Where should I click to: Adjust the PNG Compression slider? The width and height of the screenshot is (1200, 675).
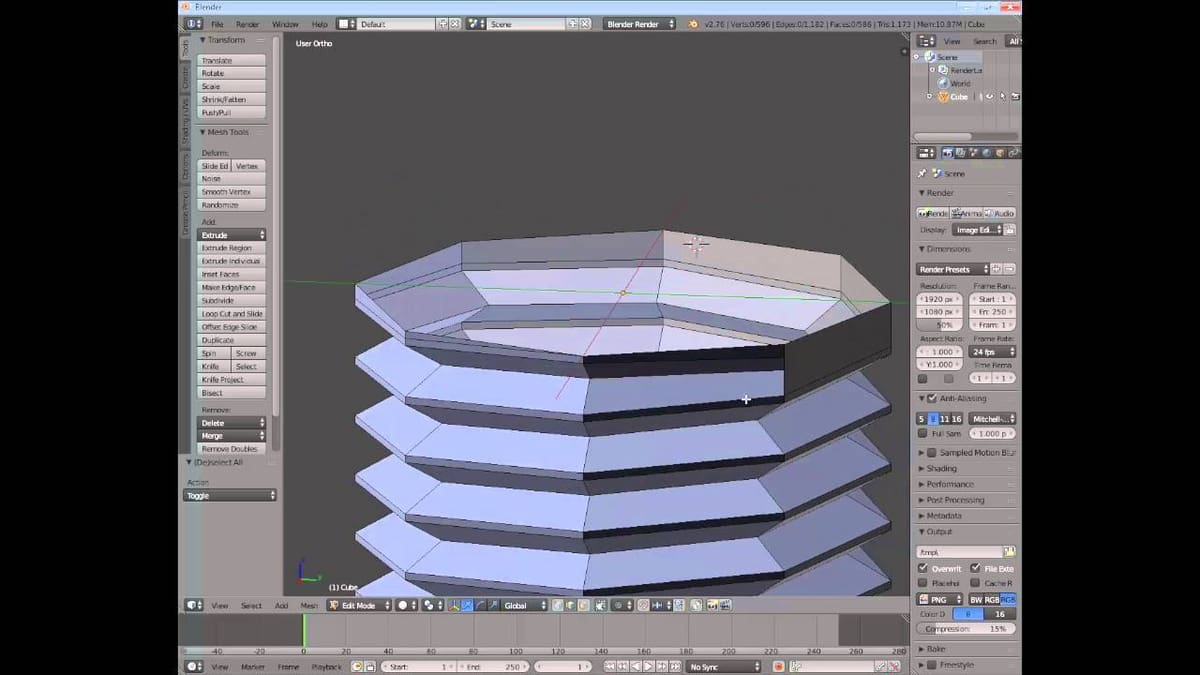[966, 629]
